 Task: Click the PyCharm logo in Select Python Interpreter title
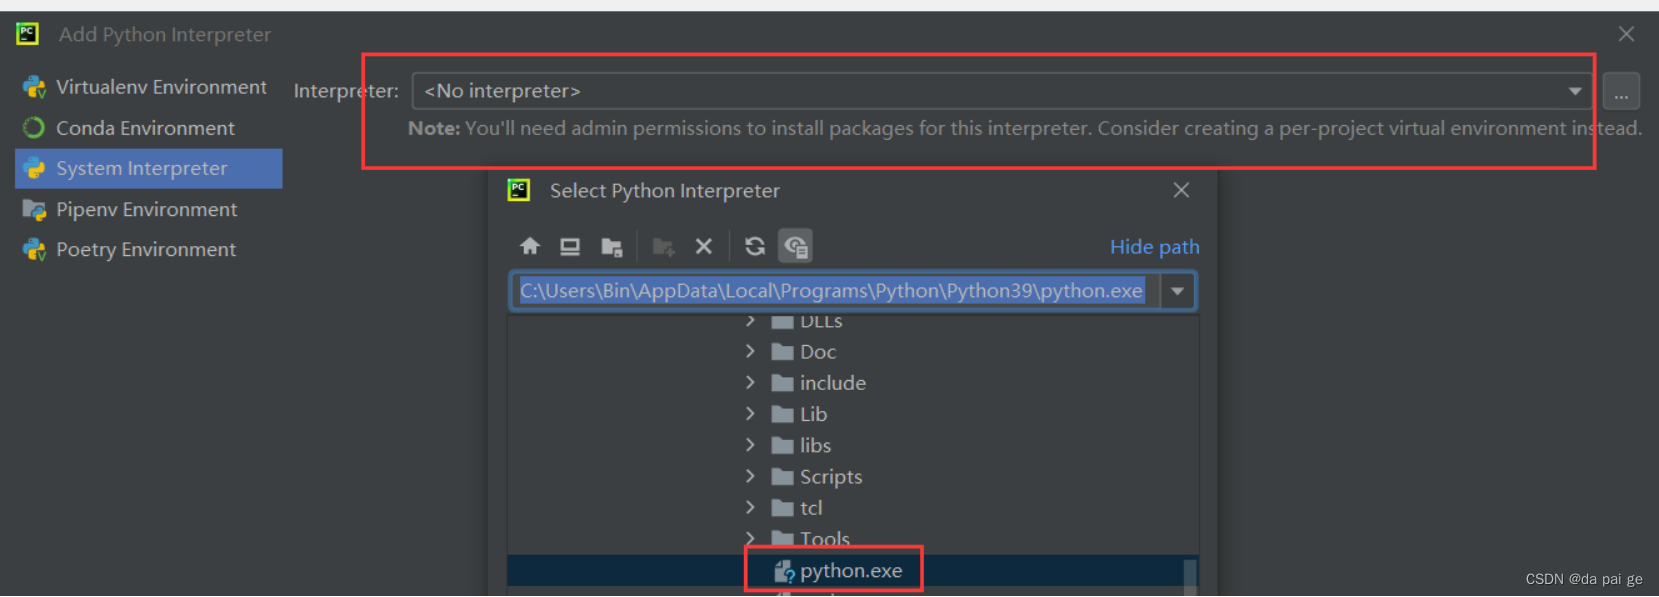pyautogui.click(x=519, y=190)
